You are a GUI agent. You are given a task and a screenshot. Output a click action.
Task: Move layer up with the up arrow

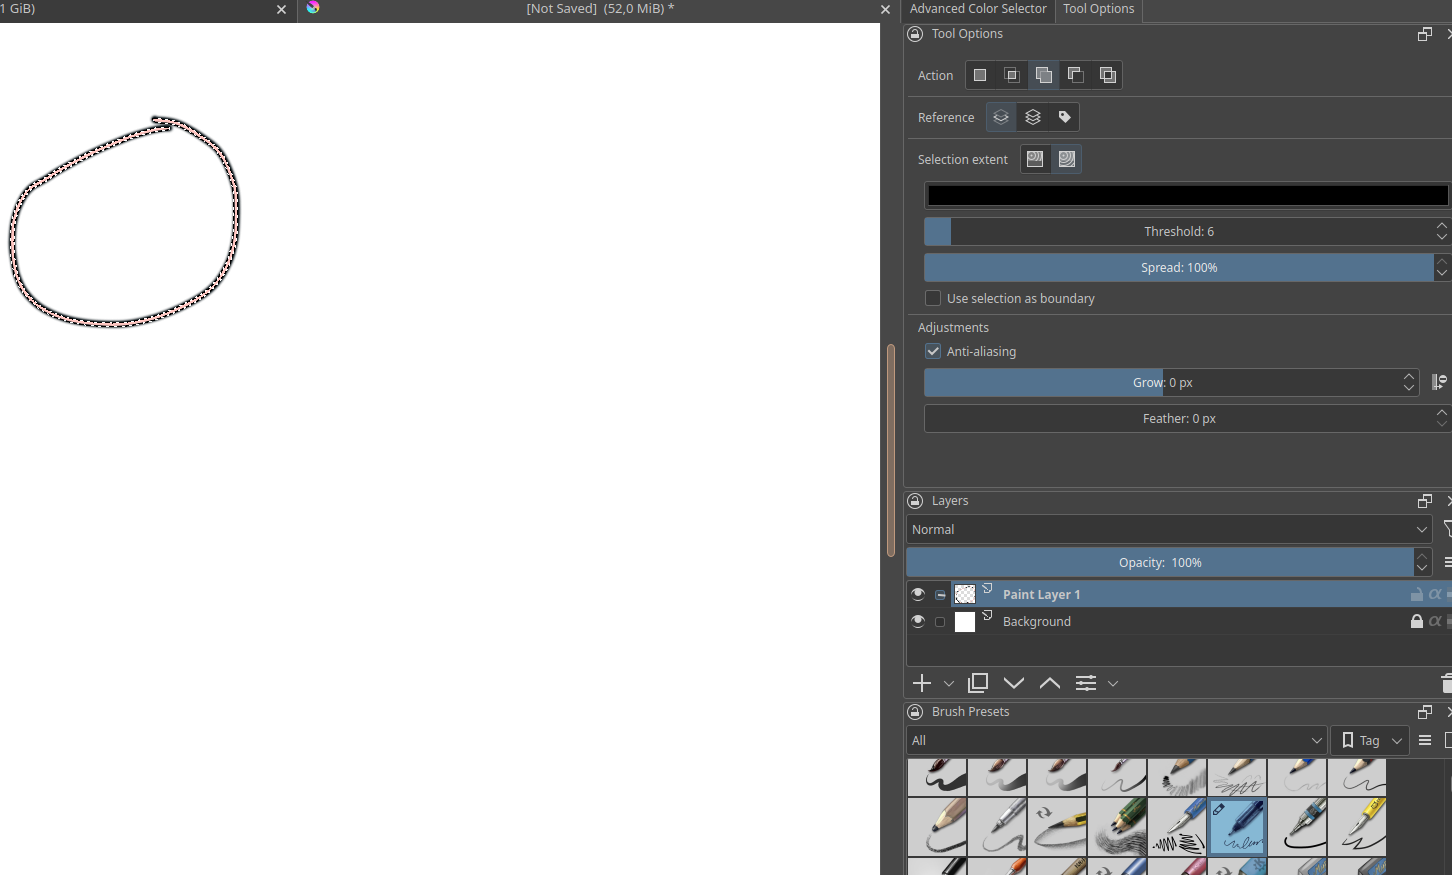1050,683
